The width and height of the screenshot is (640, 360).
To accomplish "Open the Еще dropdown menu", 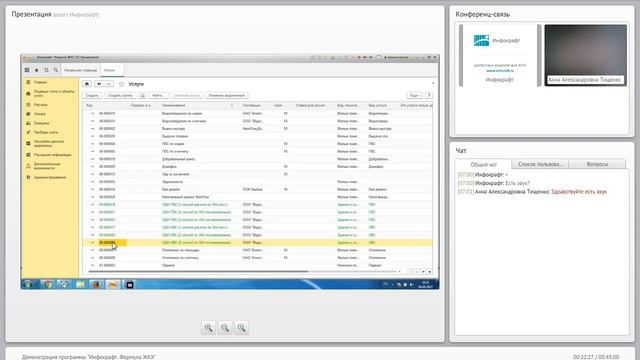I will [415, 96].
